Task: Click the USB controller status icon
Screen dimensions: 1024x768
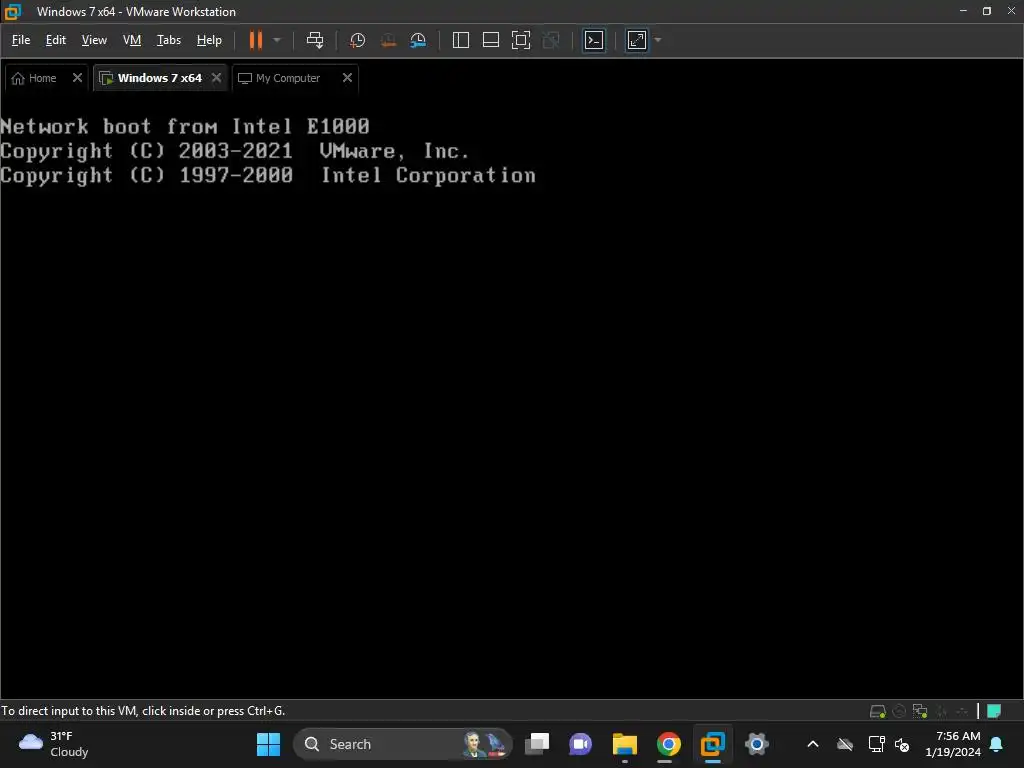Action: click(941, 711)
